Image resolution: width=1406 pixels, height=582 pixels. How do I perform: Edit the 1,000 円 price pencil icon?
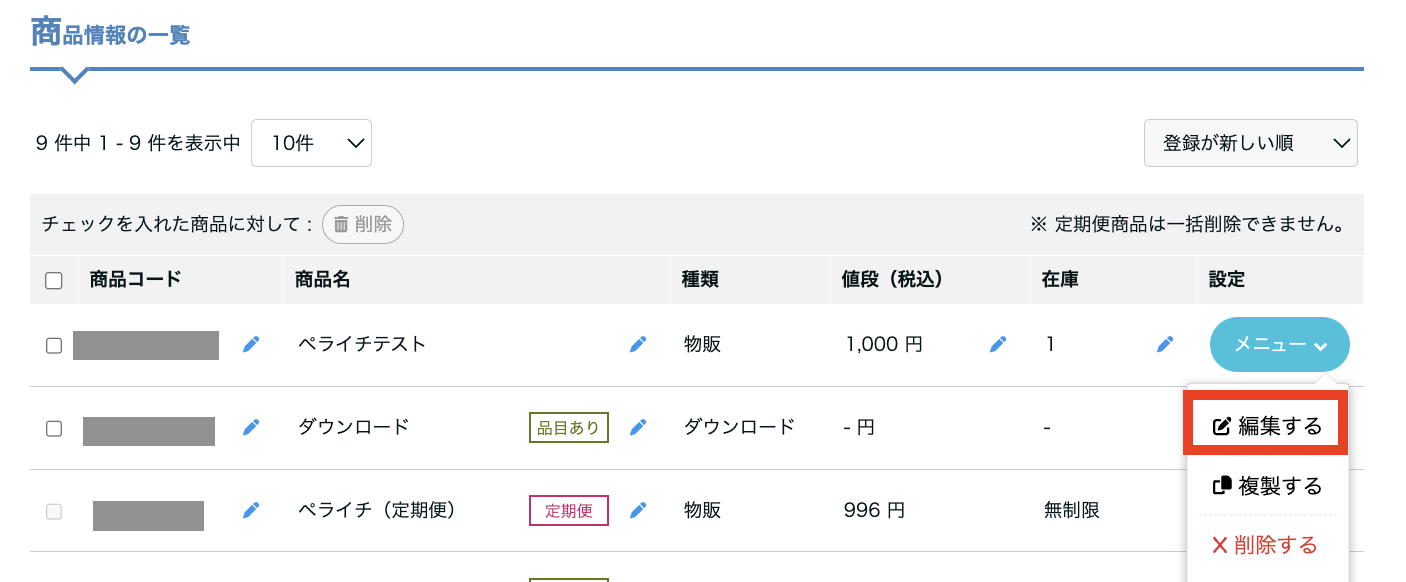[998, 344]
